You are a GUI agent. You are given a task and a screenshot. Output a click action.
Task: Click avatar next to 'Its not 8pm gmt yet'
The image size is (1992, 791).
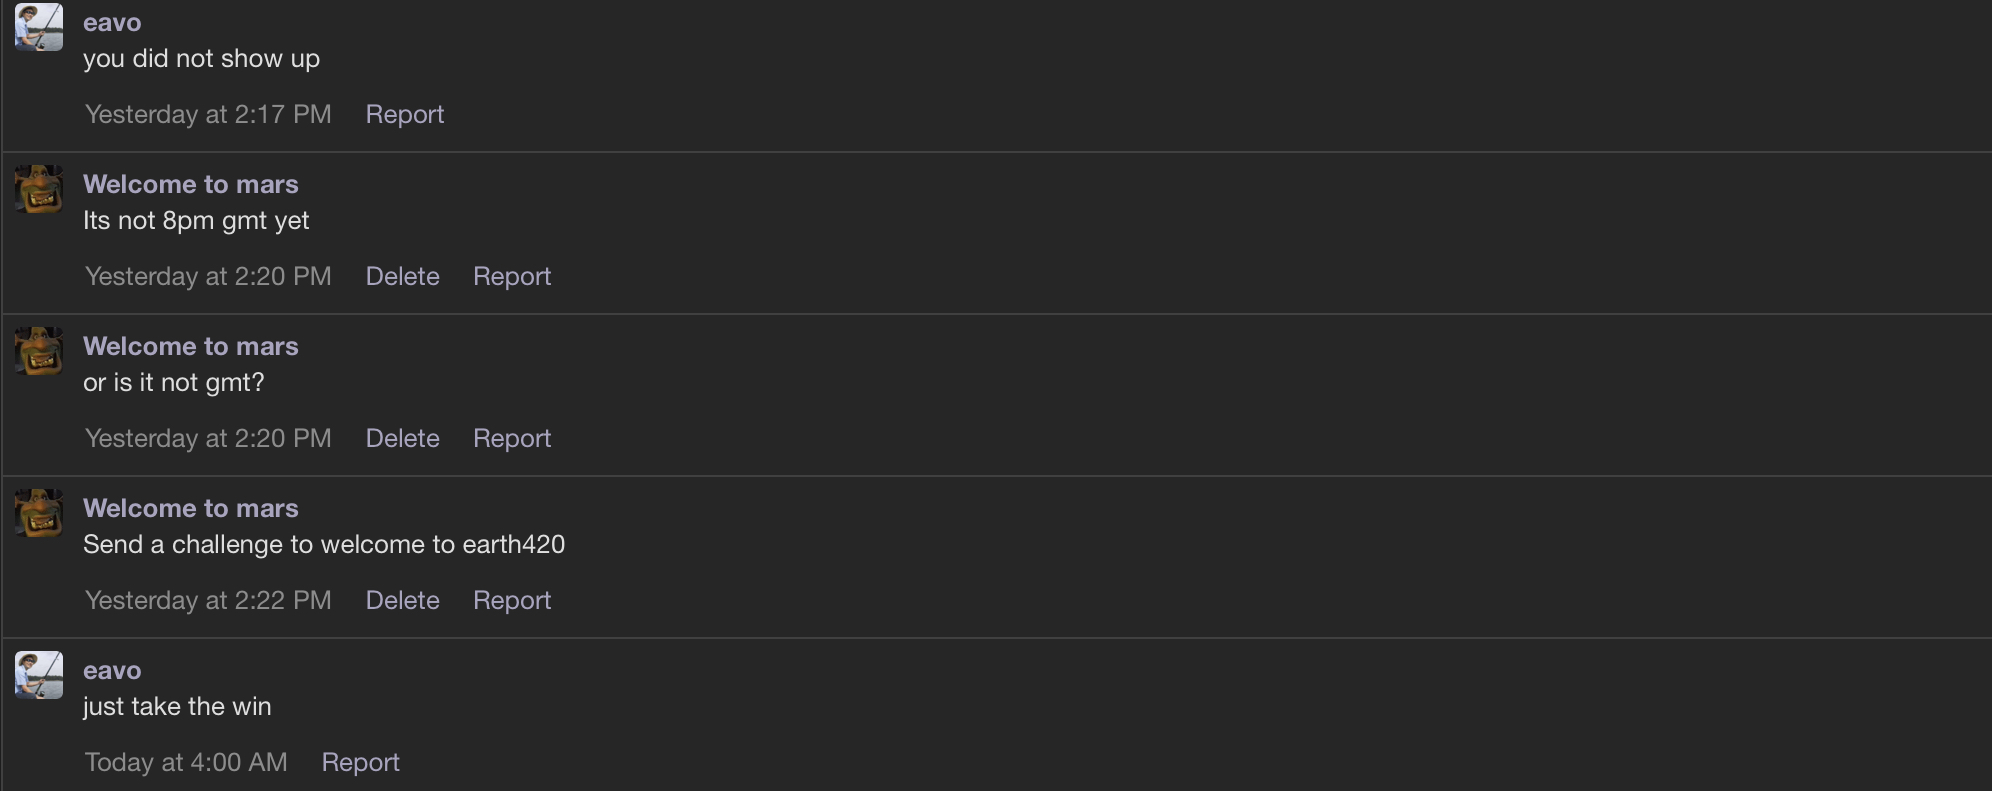[39, 189]
